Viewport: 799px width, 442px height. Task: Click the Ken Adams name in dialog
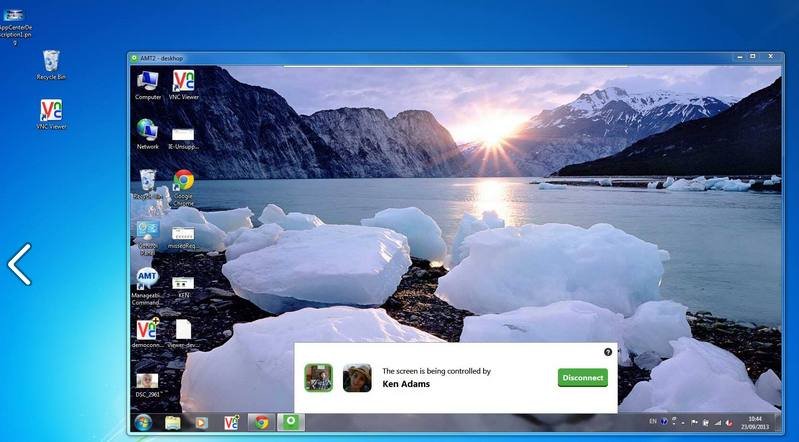pos(406,384)
